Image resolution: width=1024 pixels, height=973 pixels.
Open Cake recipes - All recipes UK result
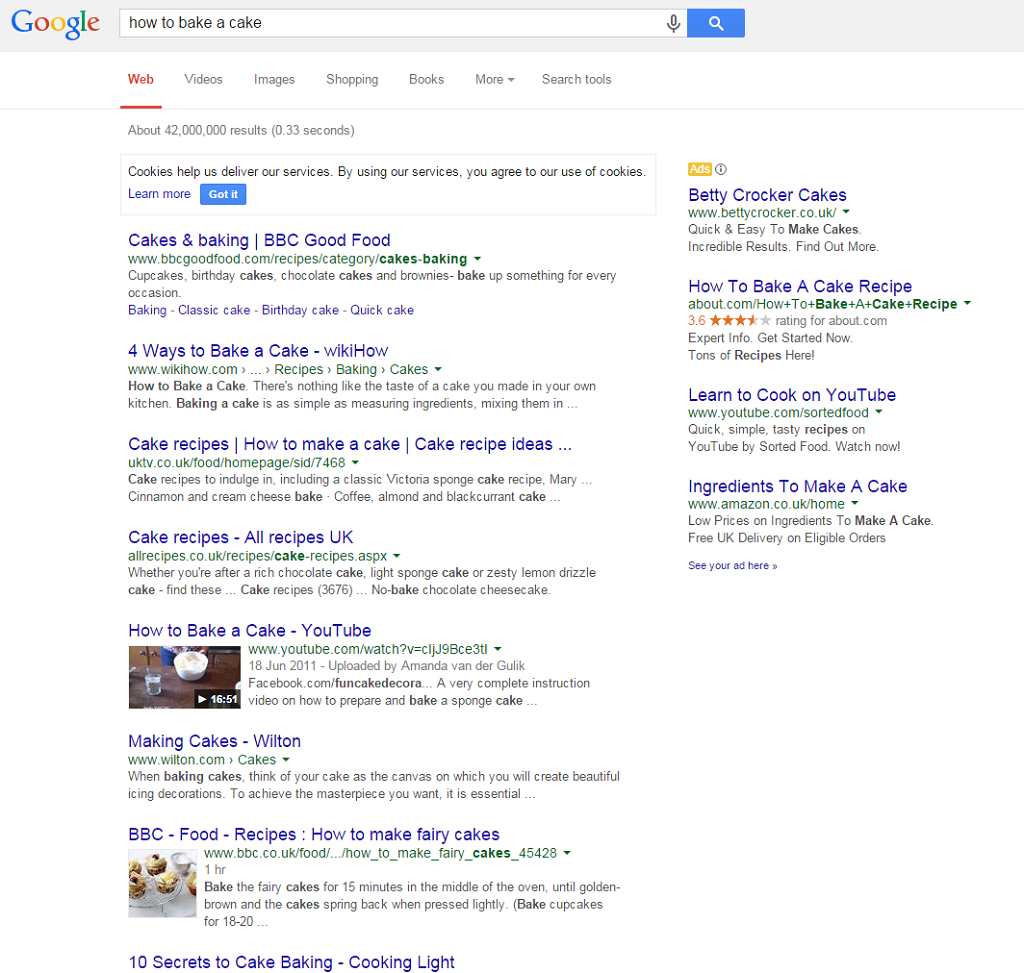[x=240, y=537]
